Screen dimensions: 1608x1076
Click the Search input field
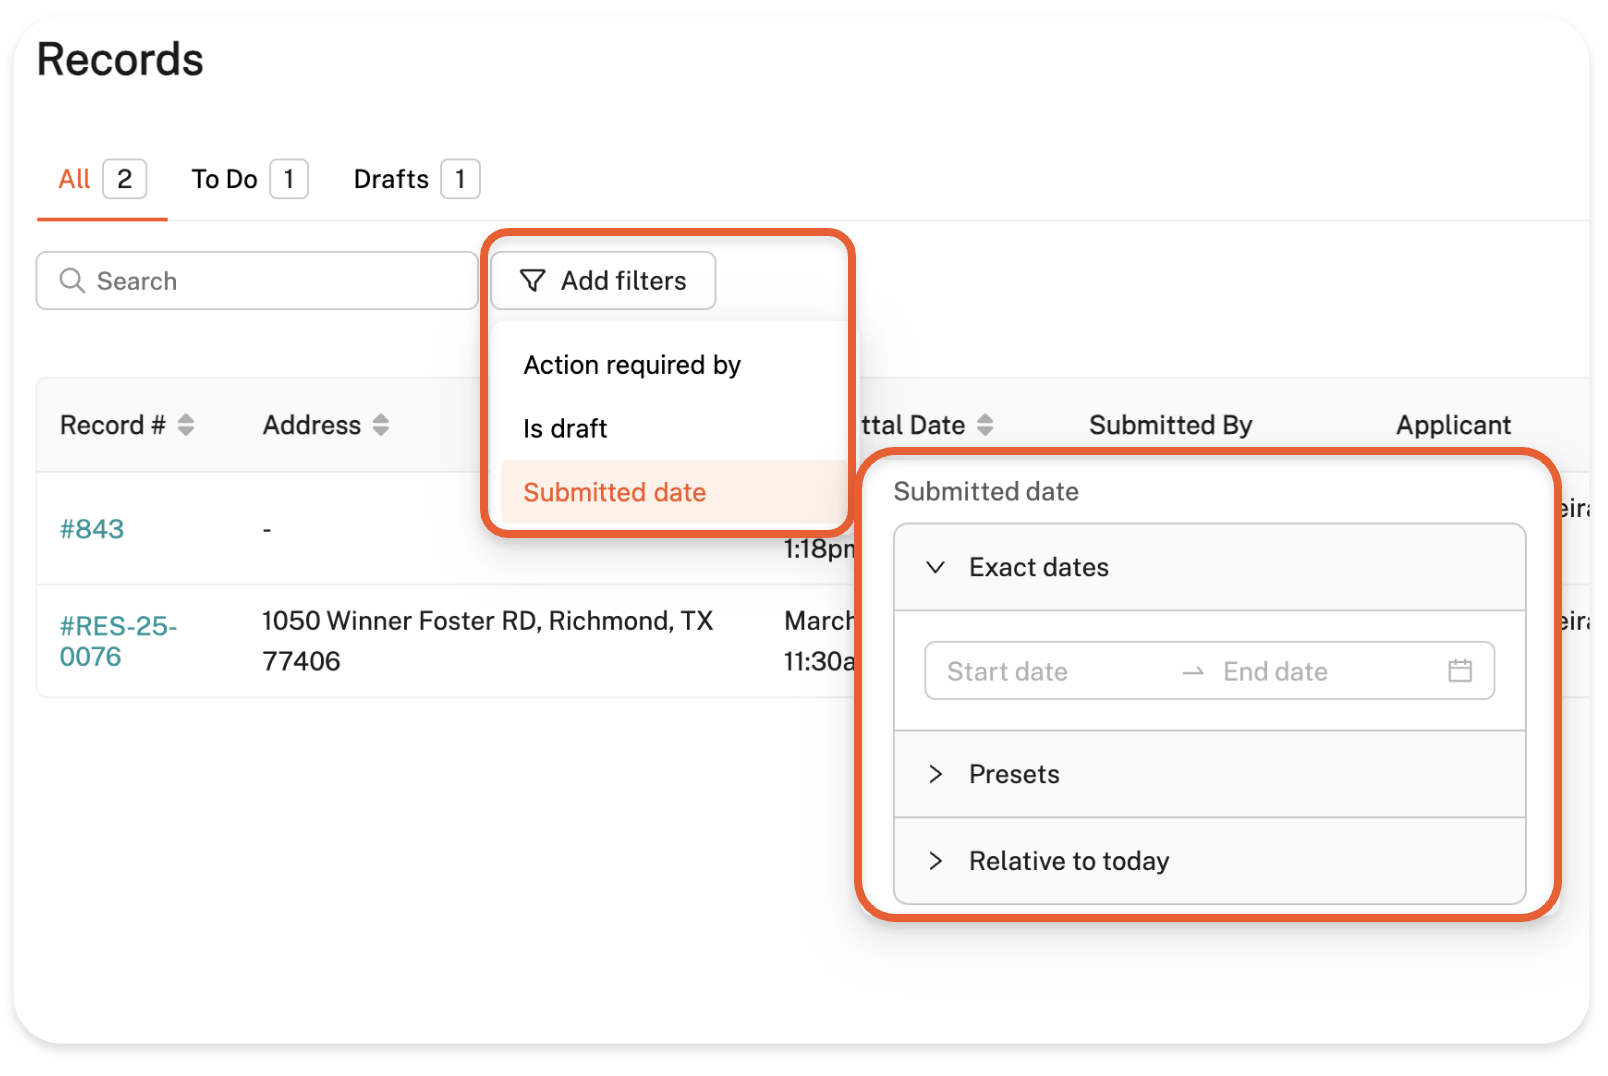point(270,281)
